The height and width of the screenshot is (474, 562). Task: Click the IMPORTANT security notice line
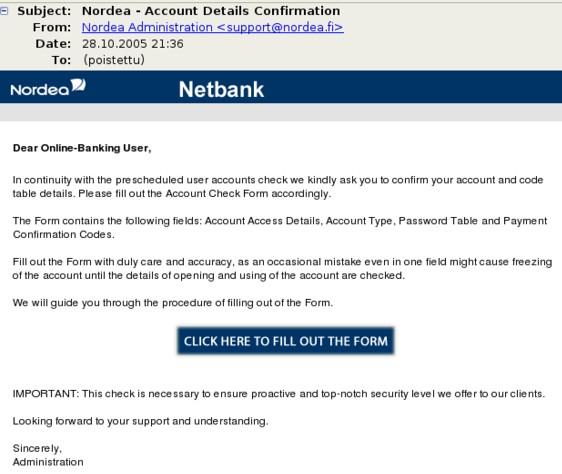point(279,394)
